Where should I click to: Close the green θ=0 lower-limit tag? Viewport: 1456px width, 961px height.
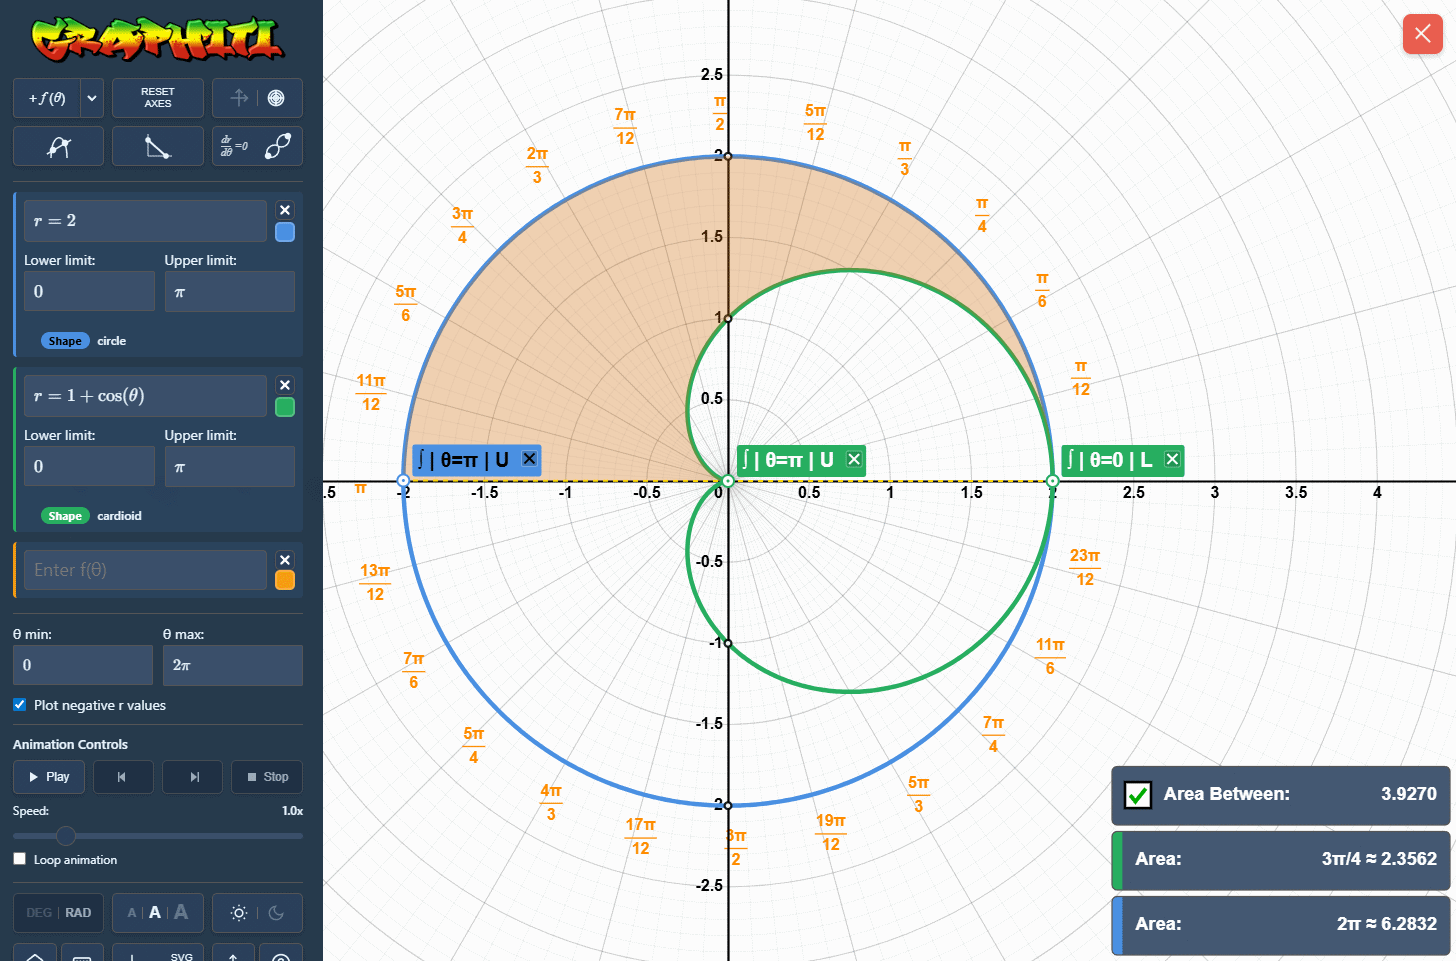click(x=1173, y=459)
